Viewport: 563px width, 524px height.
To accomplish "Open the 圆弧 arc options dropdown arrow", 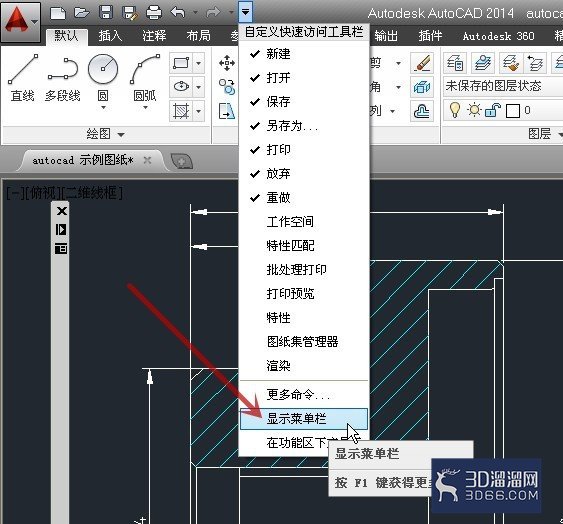I will [145, 107].
